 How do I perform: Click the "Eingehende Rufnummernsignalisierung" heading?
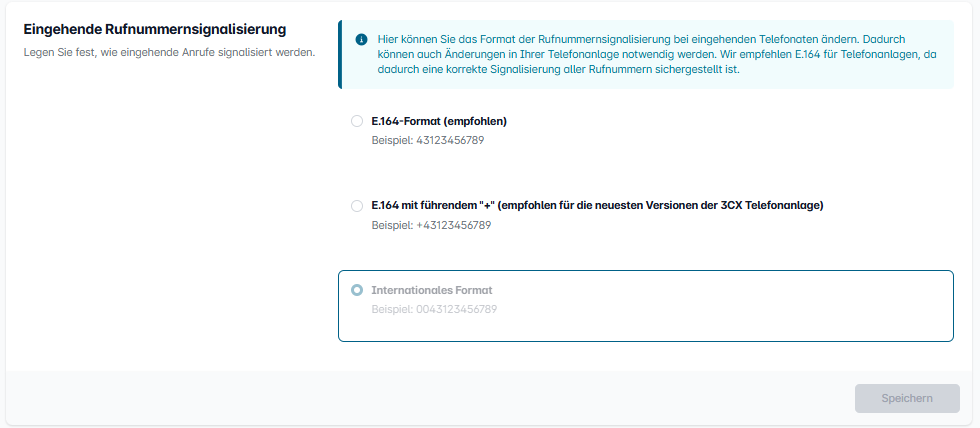tap(155, 30)
